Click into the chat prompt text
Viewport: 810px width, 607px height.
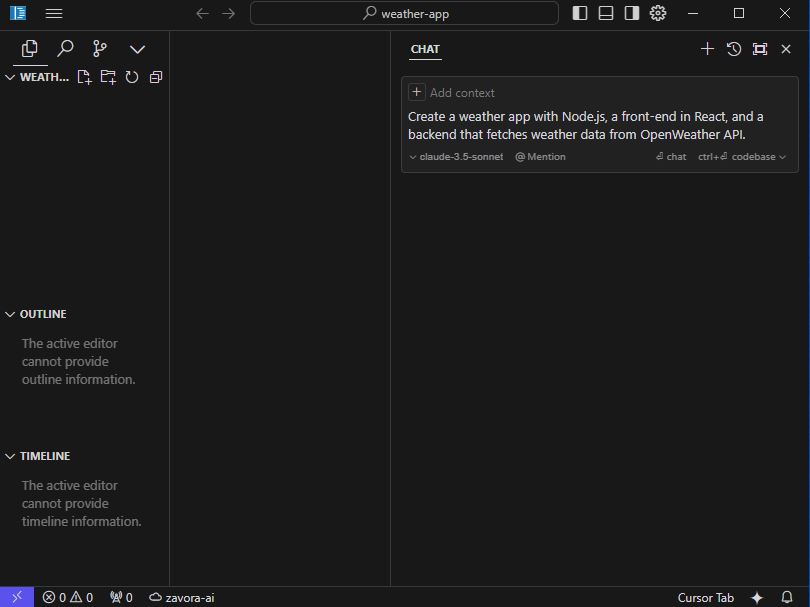pos(586,126)
